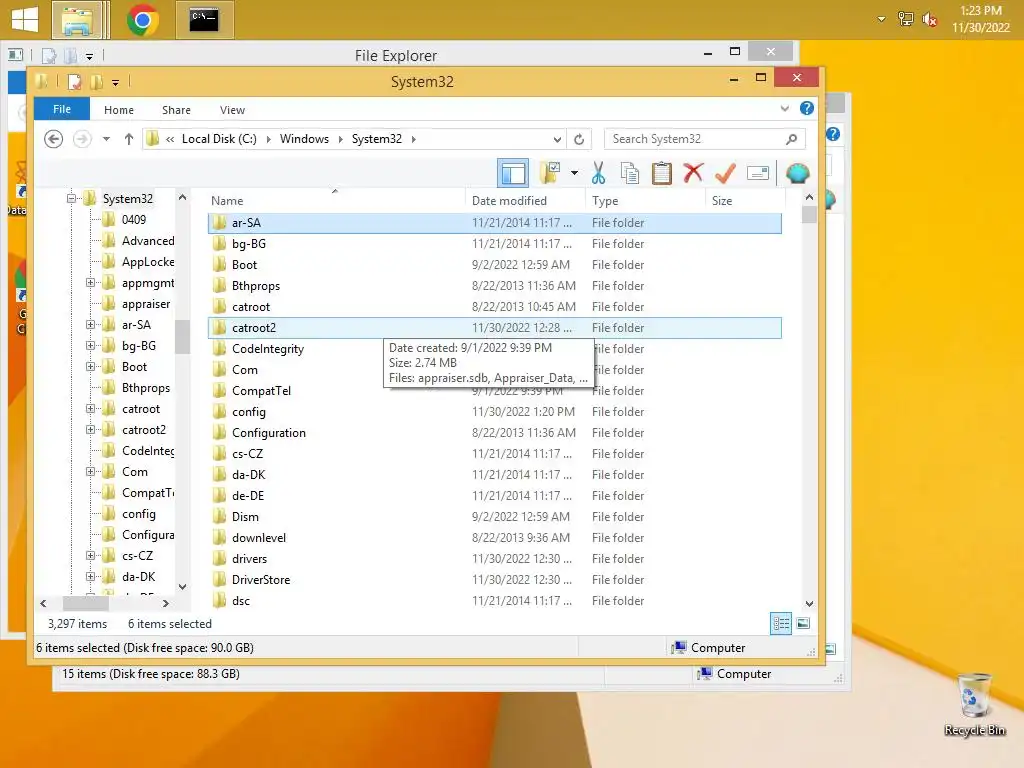Screen dimensions: 1024x768
Task: Open the Windows Start button
Action: [25, 20]
